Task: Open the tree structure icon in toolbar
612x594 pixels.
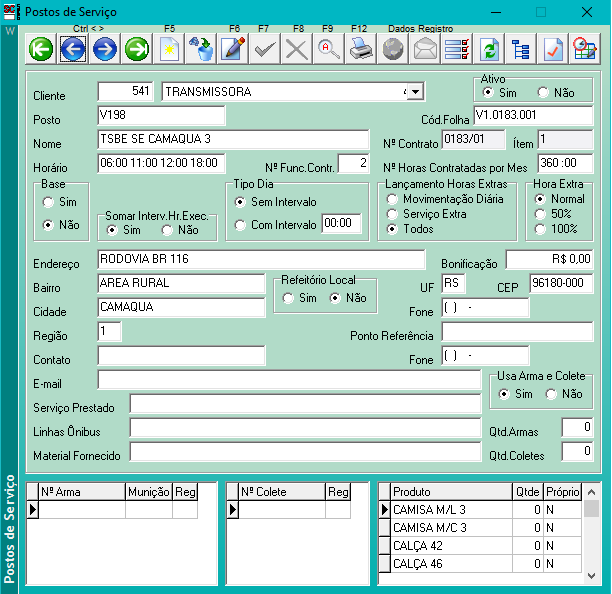Action: [520, 49]
